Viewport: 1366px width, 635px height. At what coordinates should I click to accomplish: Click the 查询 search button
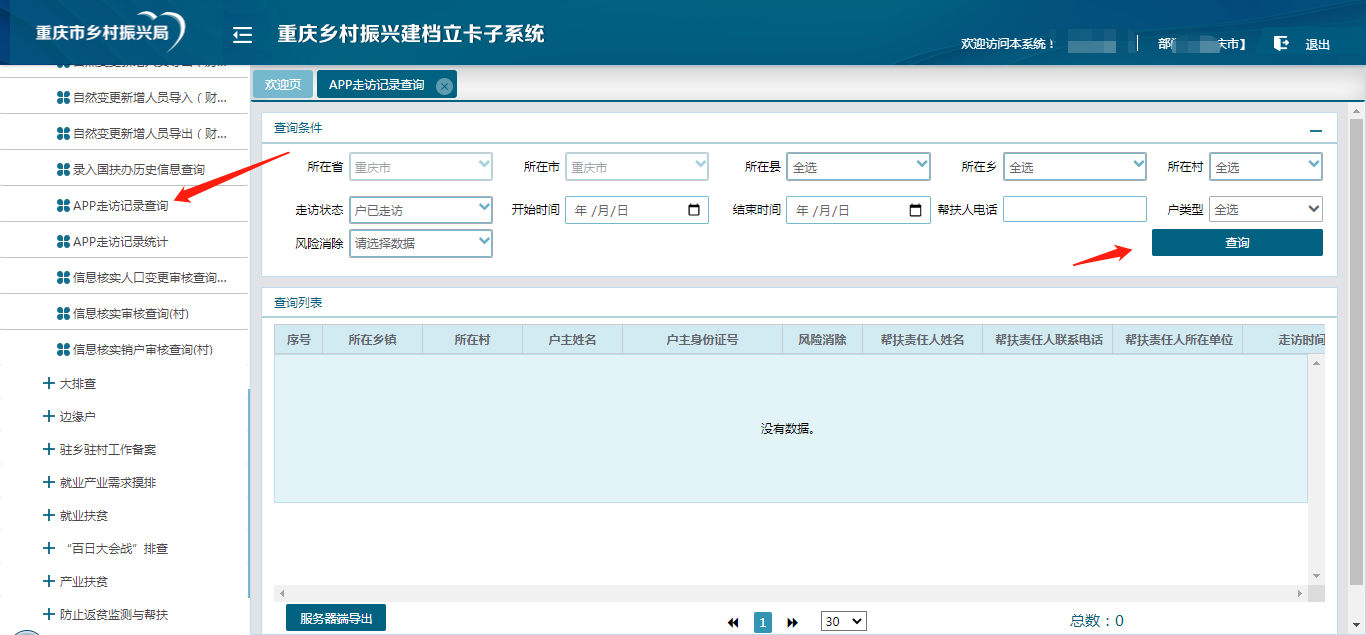coord(1237,243)
